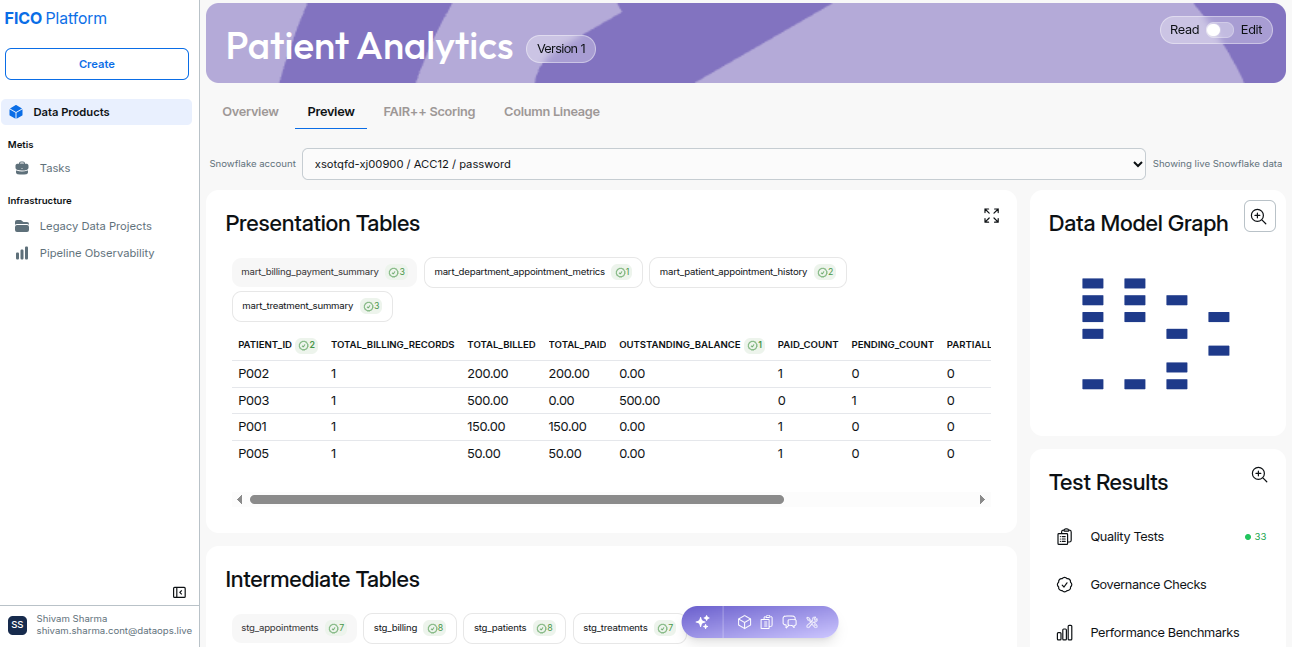Open Data Products in the sidebar

point(97,112)
